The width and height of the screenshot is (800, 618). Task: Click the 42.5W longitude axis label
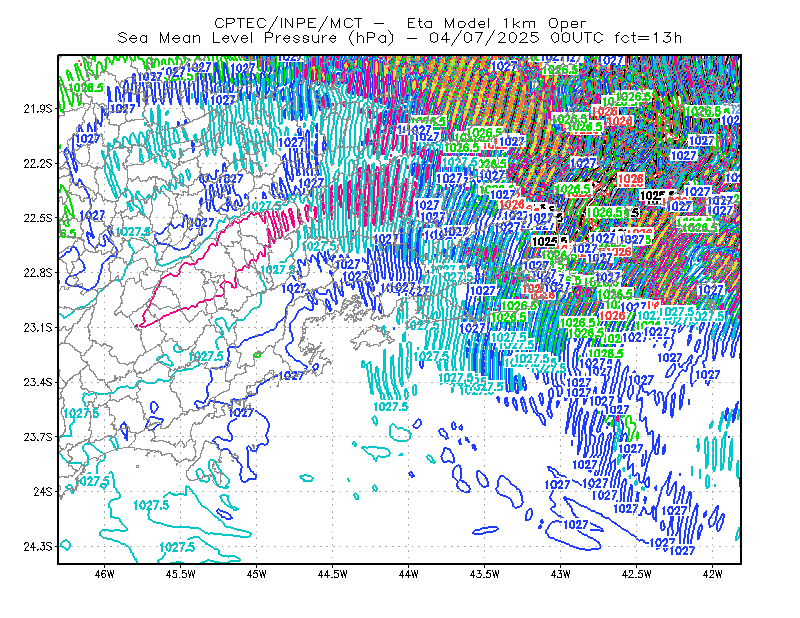[637, 574]
